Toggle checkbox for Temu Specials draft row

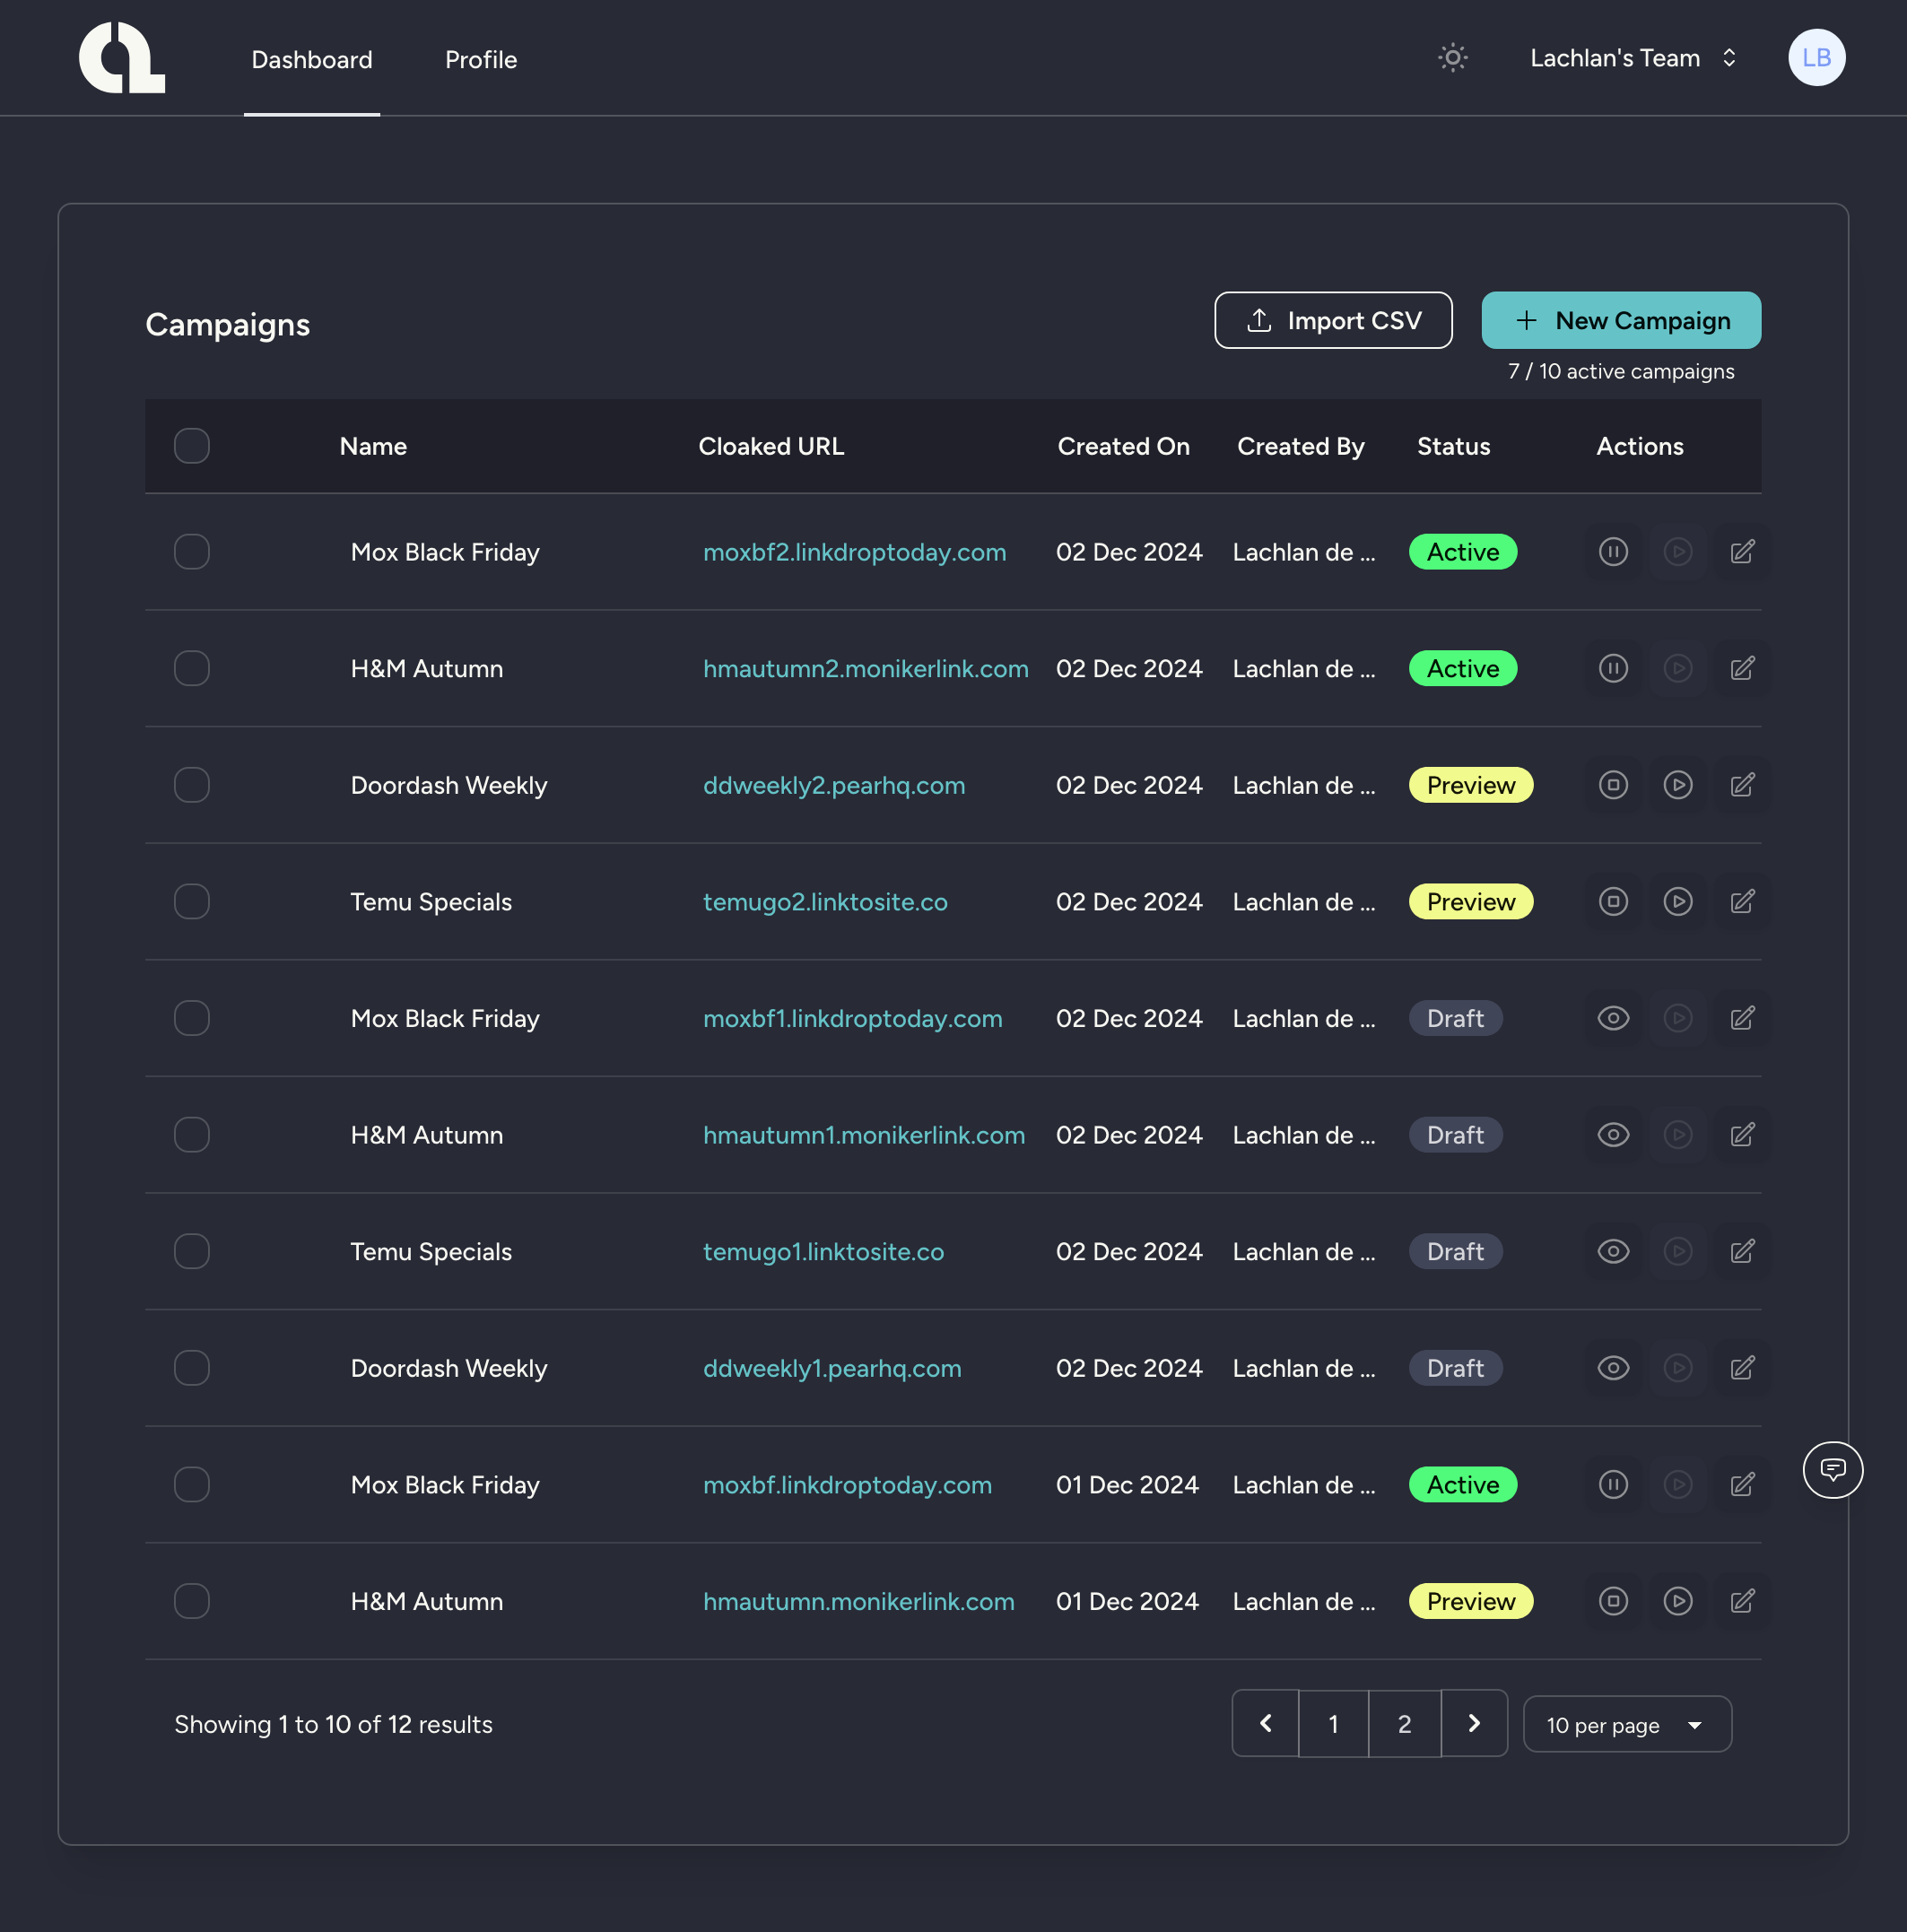(190, 1250)
